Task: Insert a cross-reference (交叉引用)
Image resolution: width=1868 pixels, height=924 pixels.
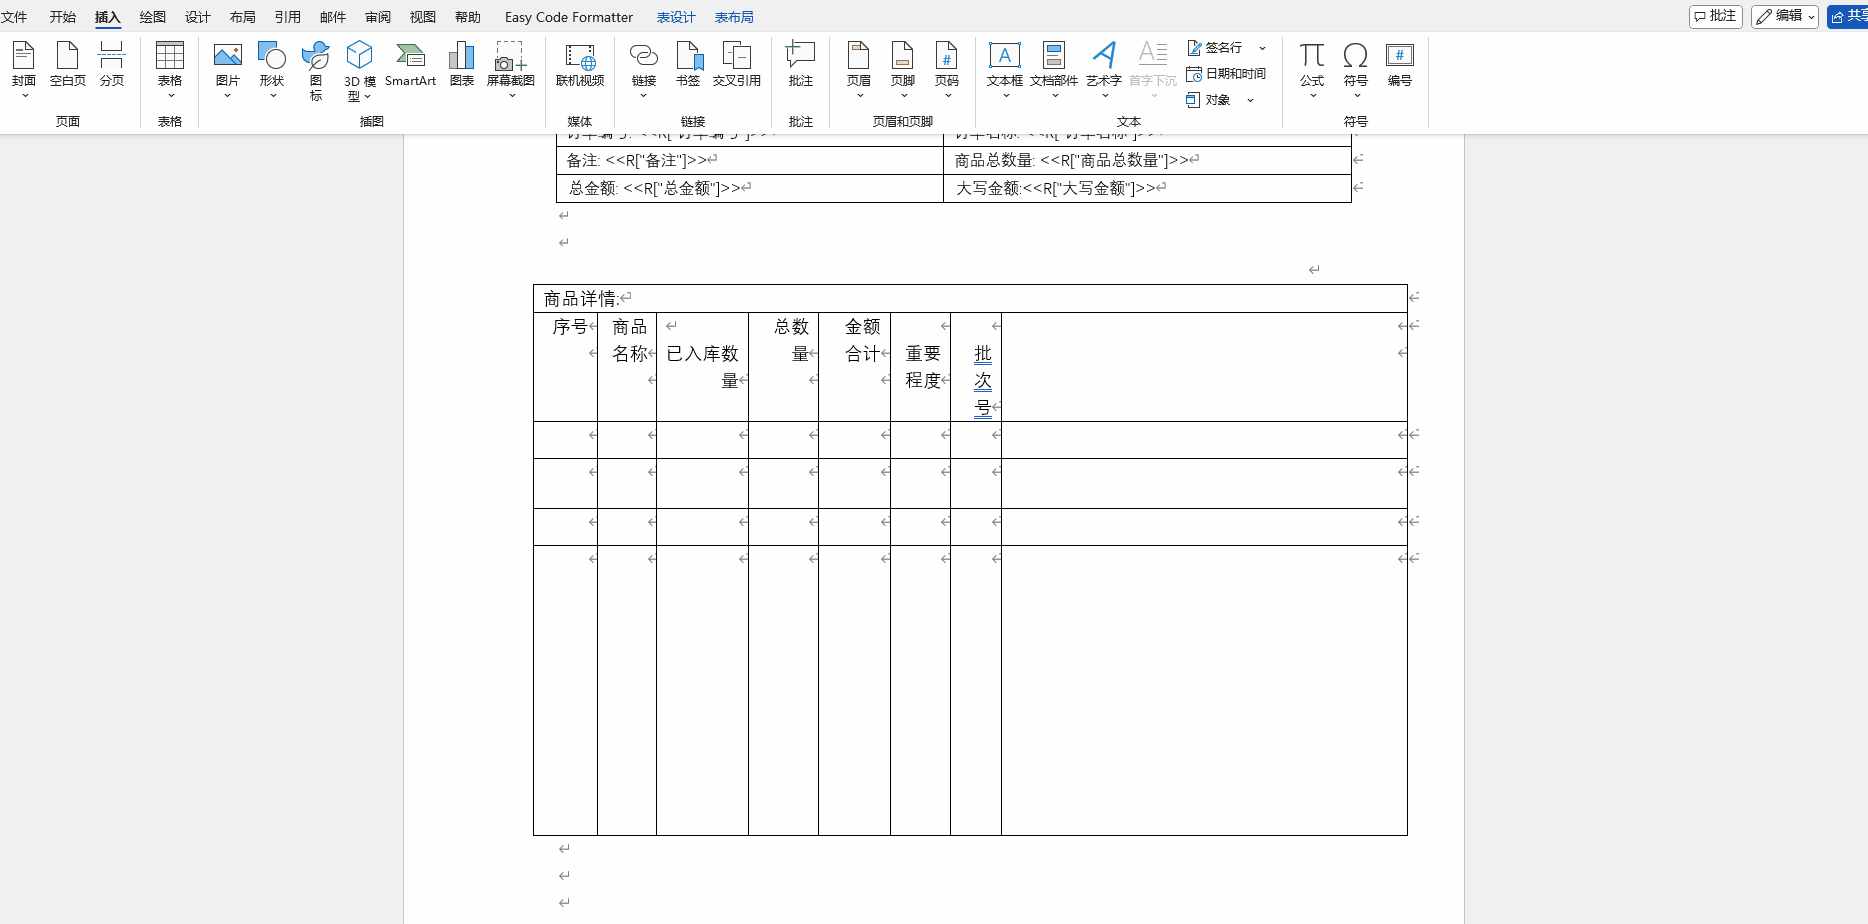Action: [737, 65]
